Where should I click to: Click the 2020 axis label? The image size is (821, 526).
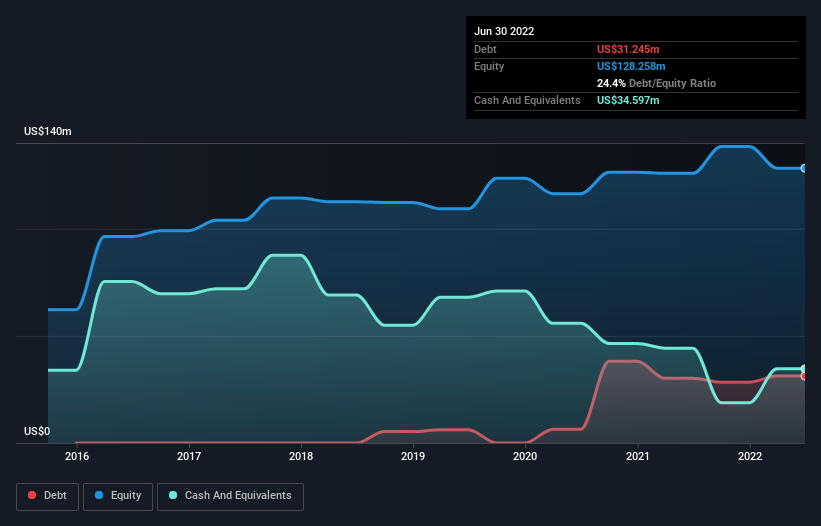525,456
